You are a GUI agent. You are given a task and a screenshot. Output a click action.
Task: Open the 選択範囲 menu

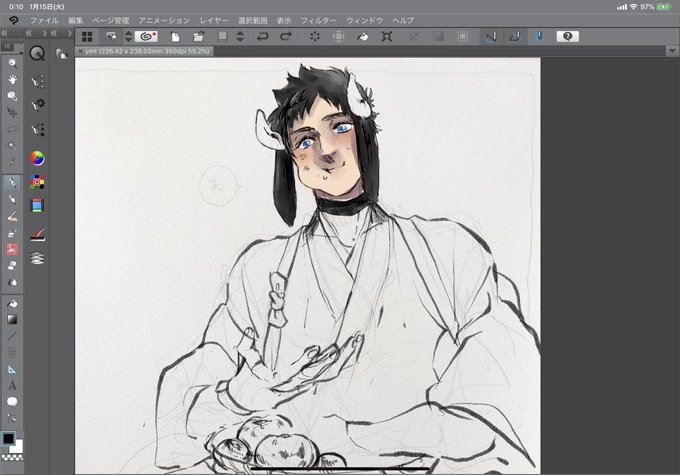point(253,20)
